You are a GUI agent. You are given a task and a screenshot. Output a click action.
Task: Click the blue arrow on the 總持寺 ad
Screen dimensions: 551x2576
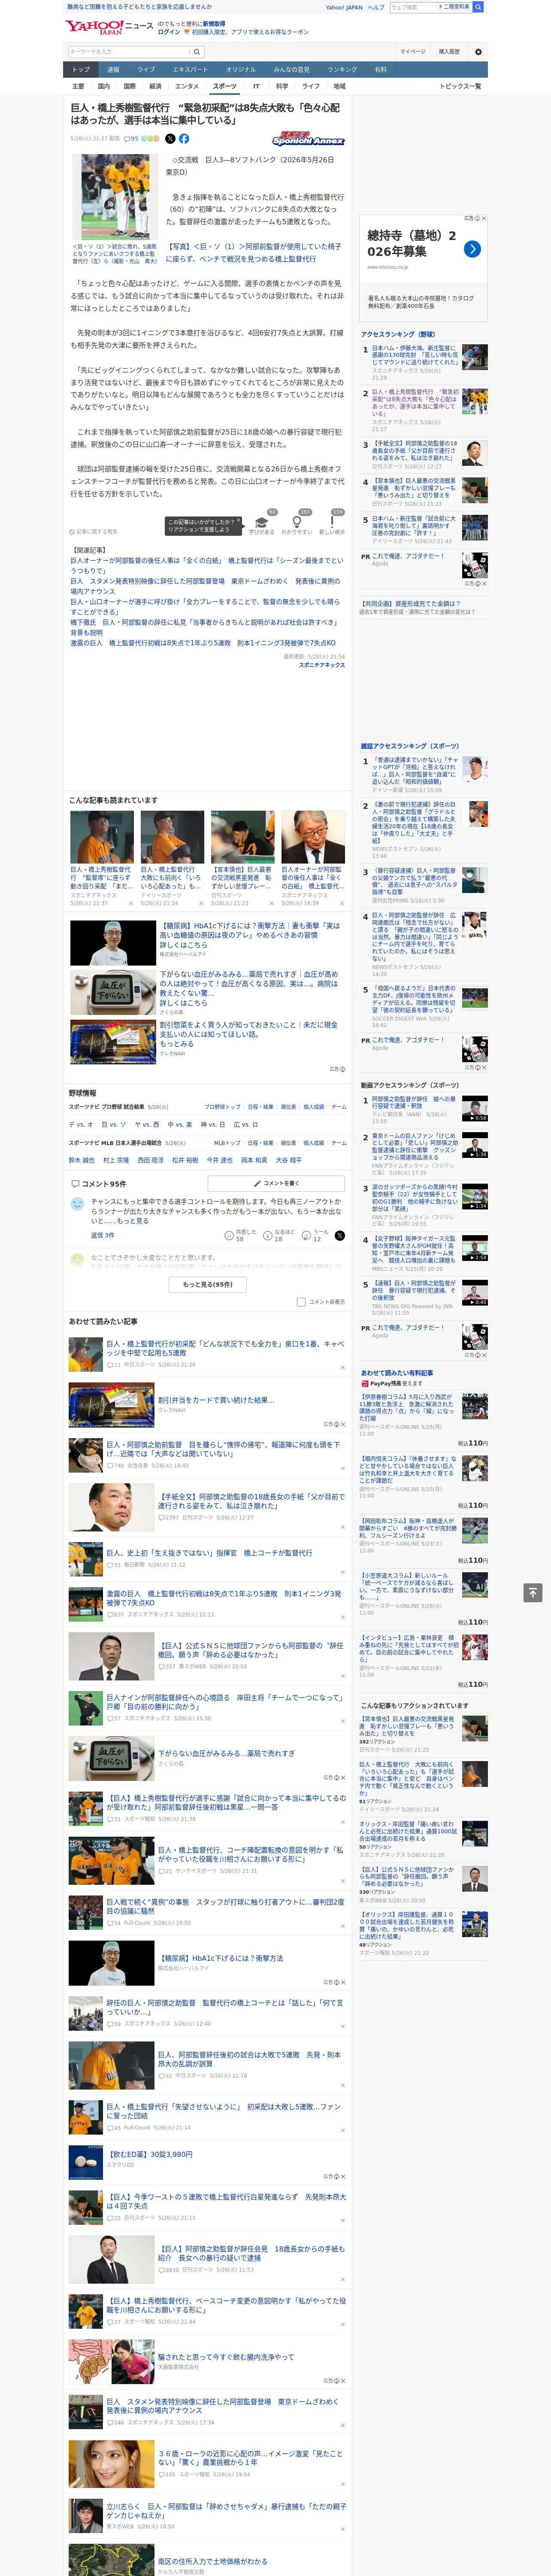click(x=472, y=249)
